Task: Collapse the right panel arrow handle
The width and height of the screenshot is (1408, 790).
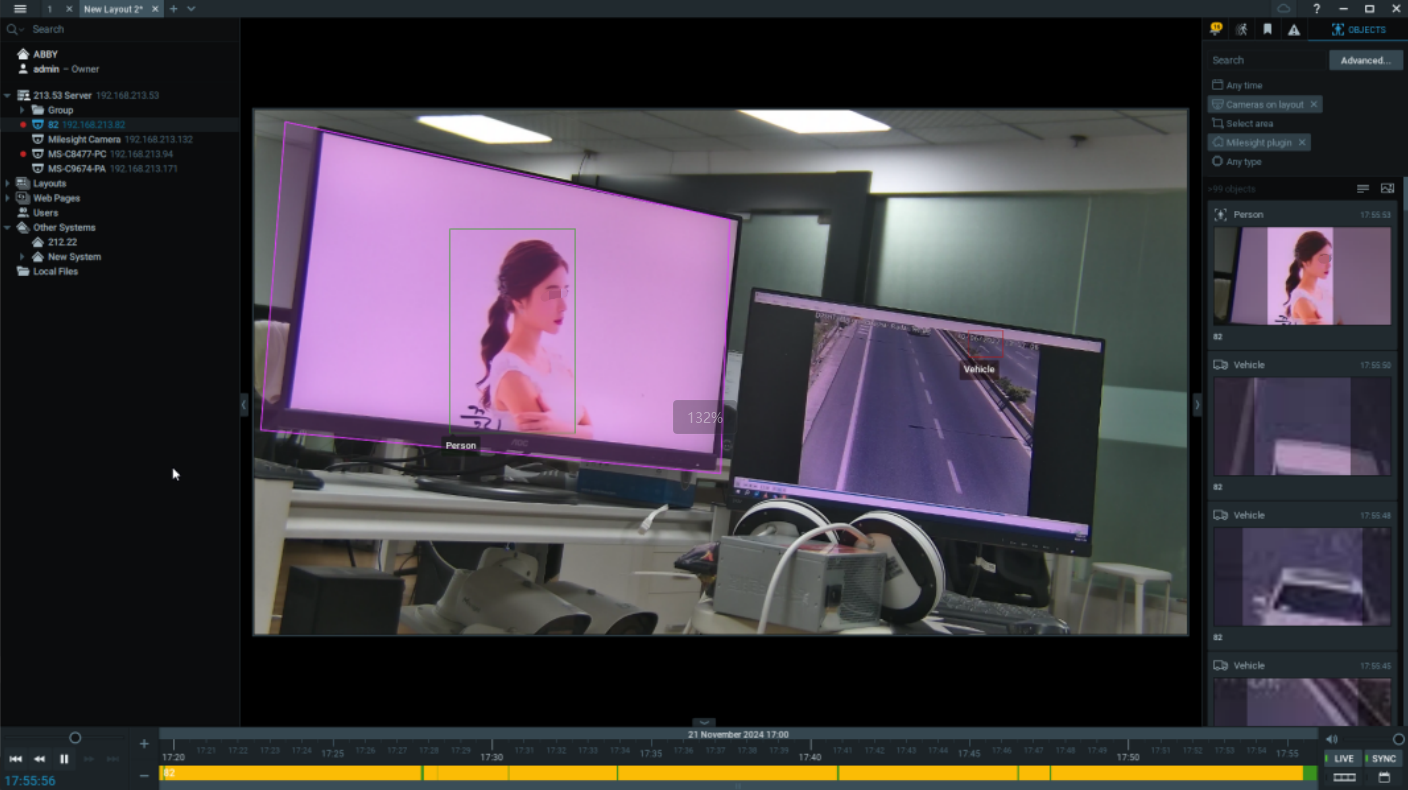Action: pyautogui.click(x=1197, y=405)
